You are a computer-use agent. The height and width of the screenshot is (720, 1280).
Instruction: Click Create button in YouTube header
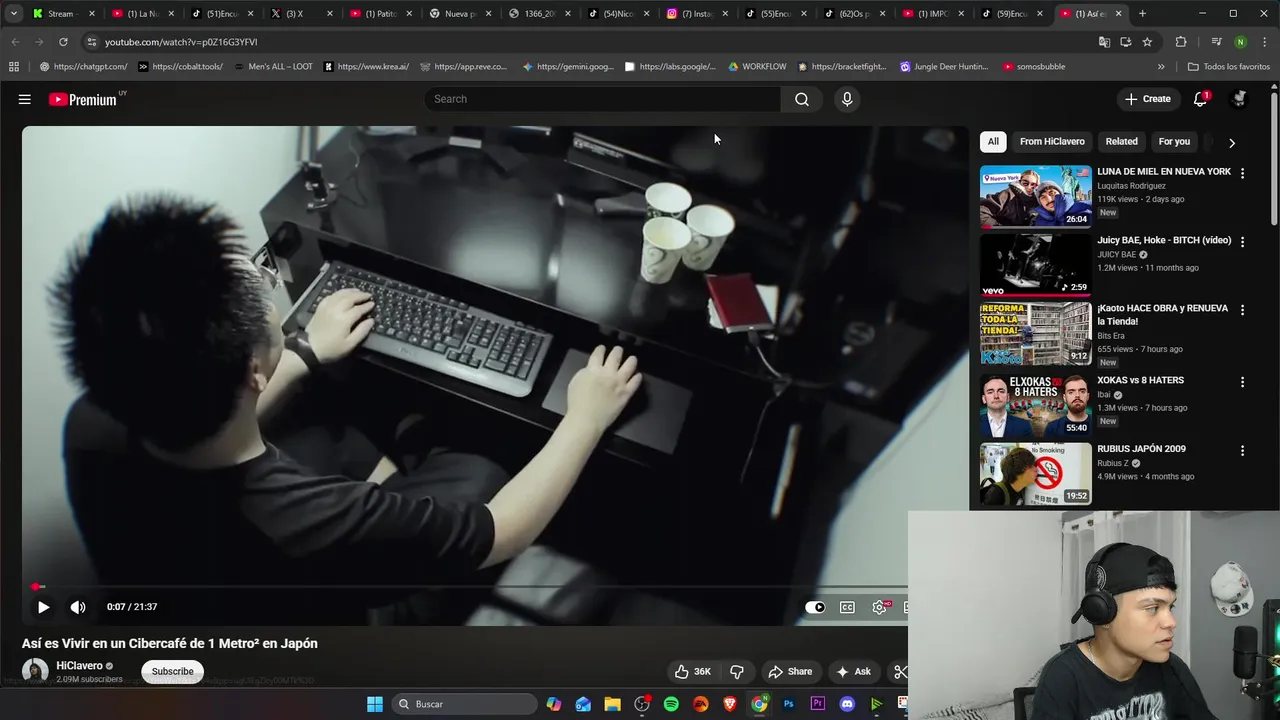click(x=1148, y=99)
